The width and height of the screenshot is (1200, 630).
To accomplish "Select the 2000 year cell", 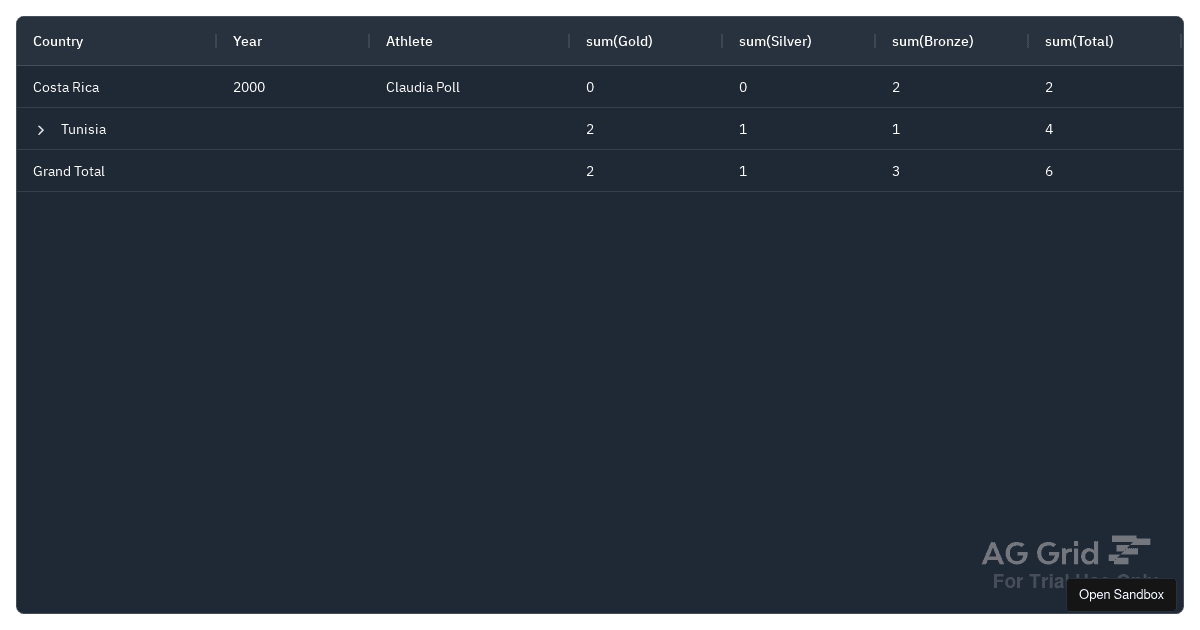I will (x=249, y=87).
